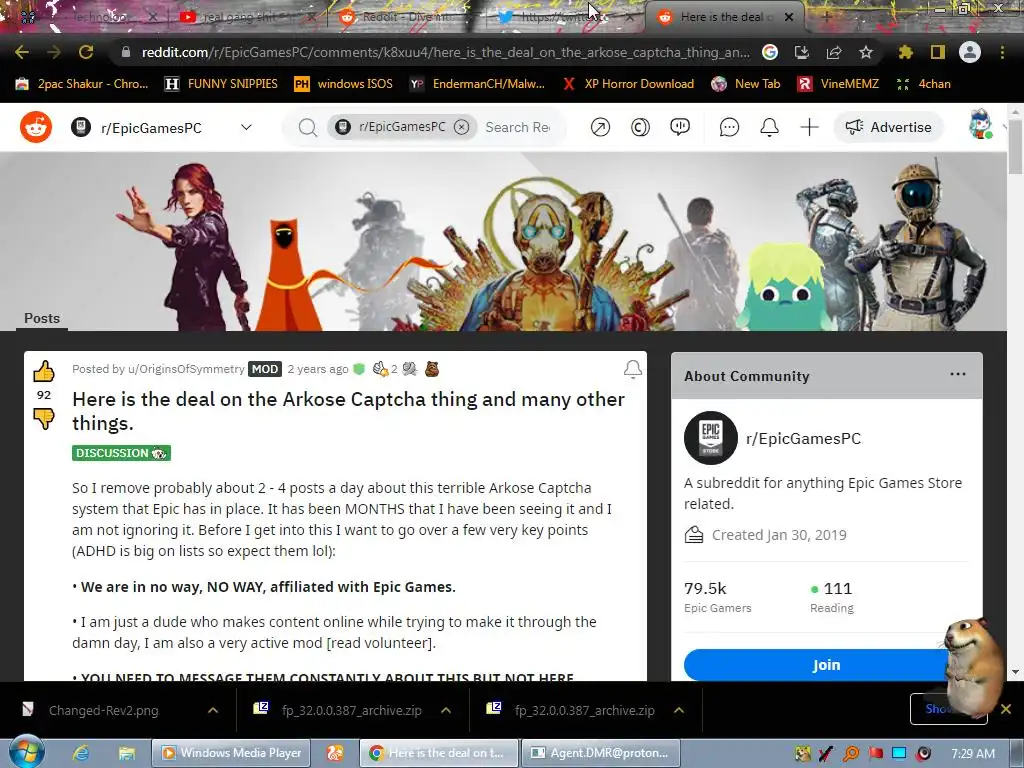Screen dimensions: 1024x768
Task: Open the EndermanCH/Malw... bookmark
Action: coord(477,84)
